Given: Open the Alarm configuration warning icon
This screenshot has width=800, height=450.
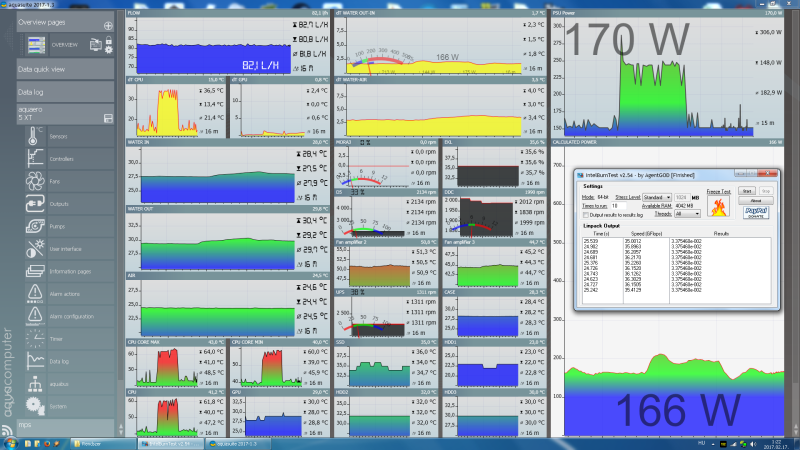Looking at the screenshot, I should [x=35, y=316].
